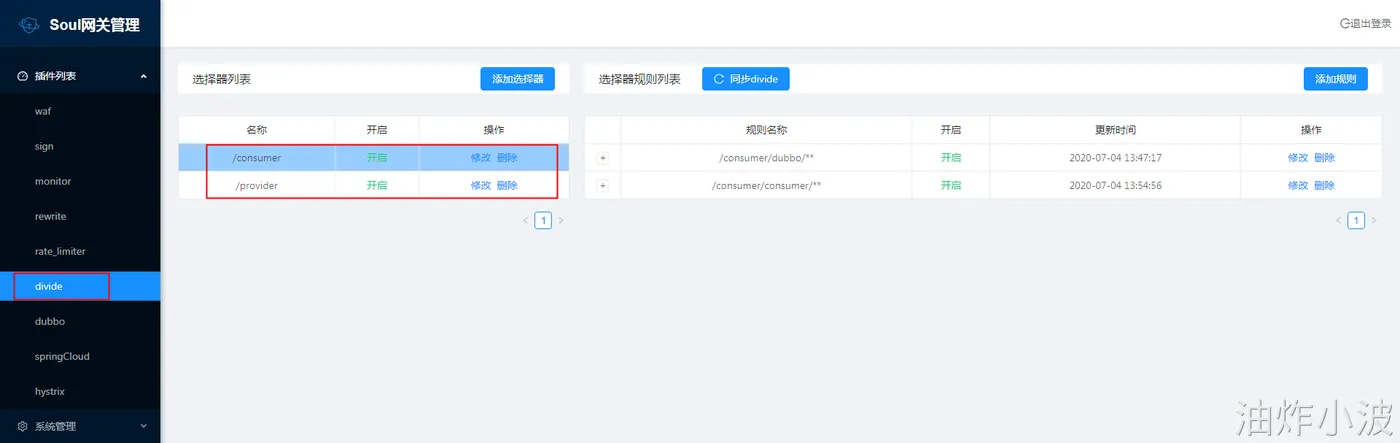Click the plugin list dashboard icon
The image size is (1400, 443).
[x=23, y=76]
